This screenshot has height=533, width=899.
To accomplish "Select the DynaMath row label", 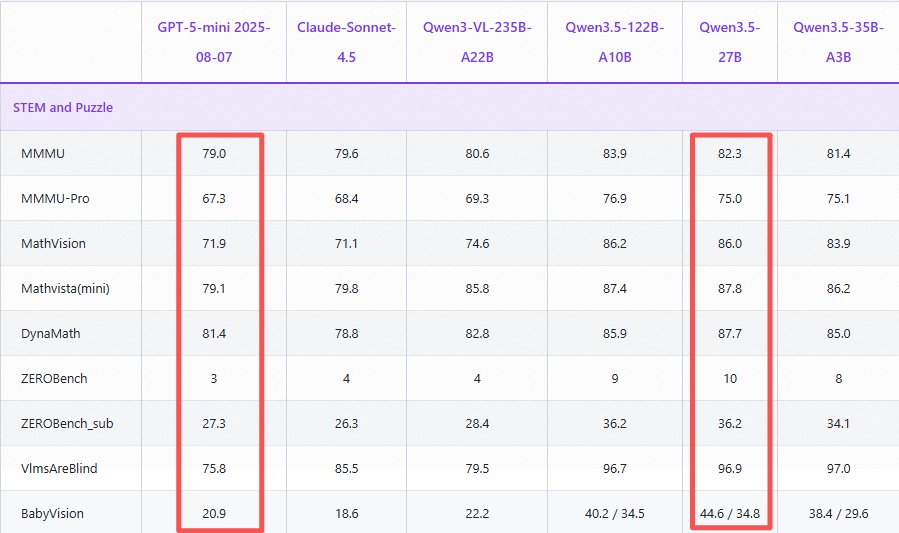I will (x=50, y=334).
